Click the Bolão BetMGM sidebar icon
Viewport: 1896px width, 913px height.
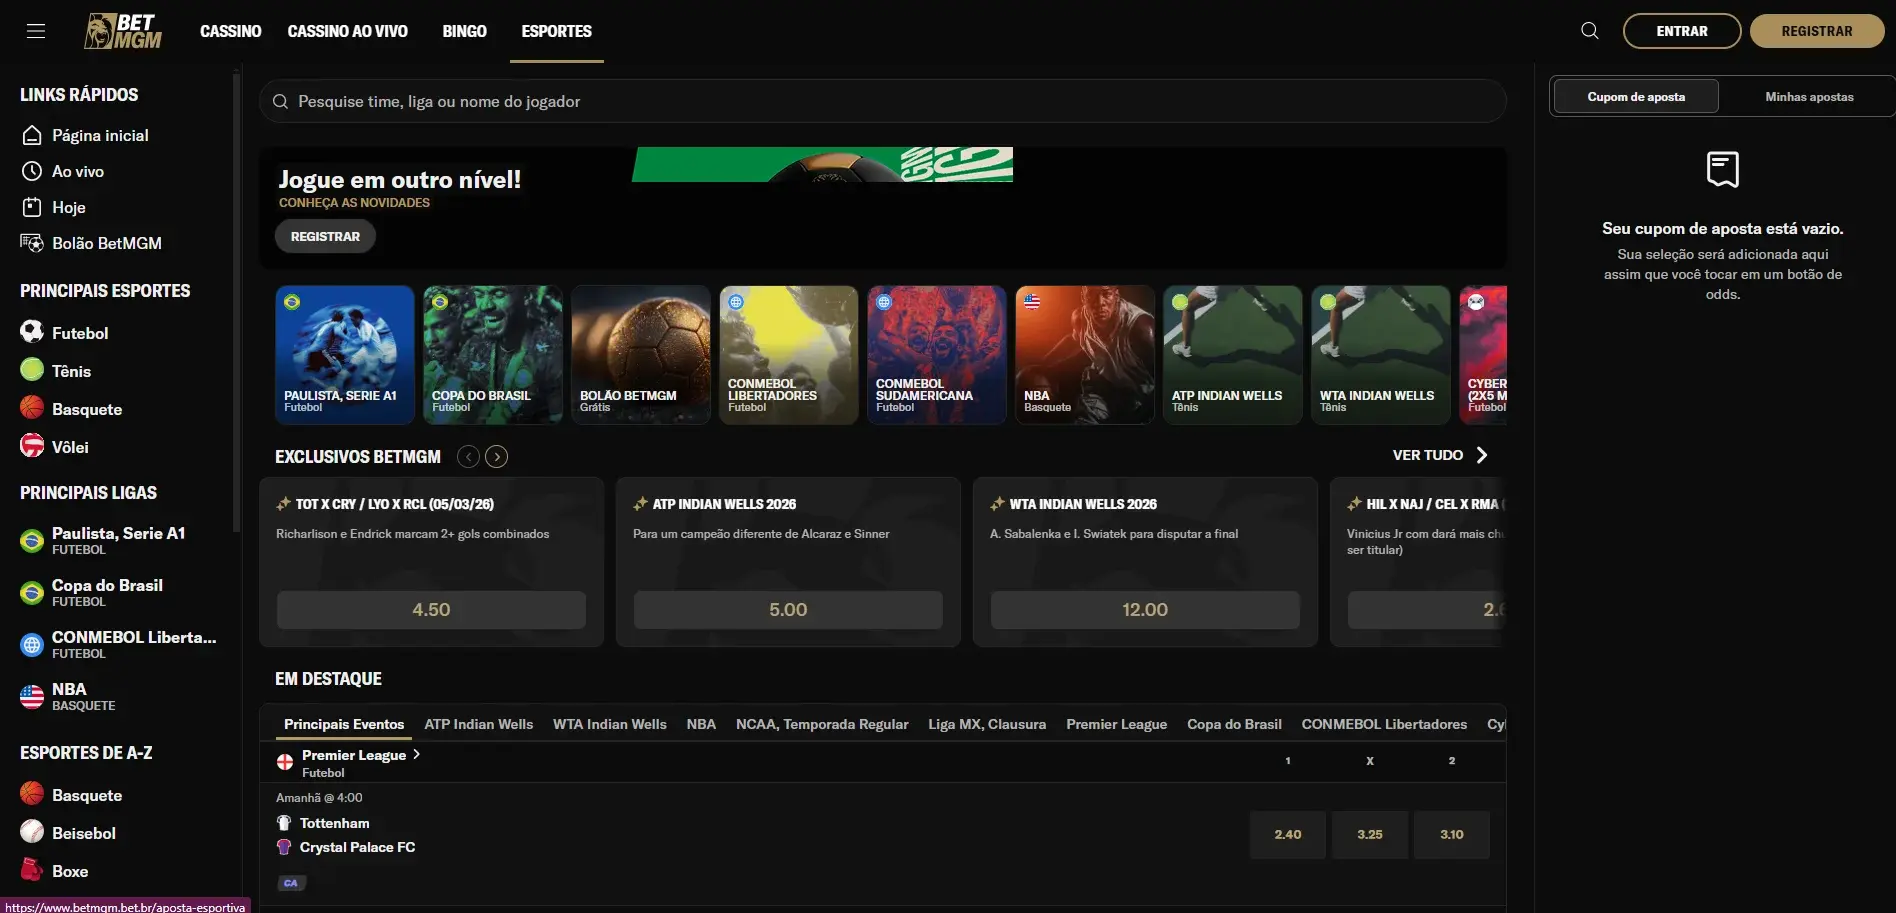32,243
